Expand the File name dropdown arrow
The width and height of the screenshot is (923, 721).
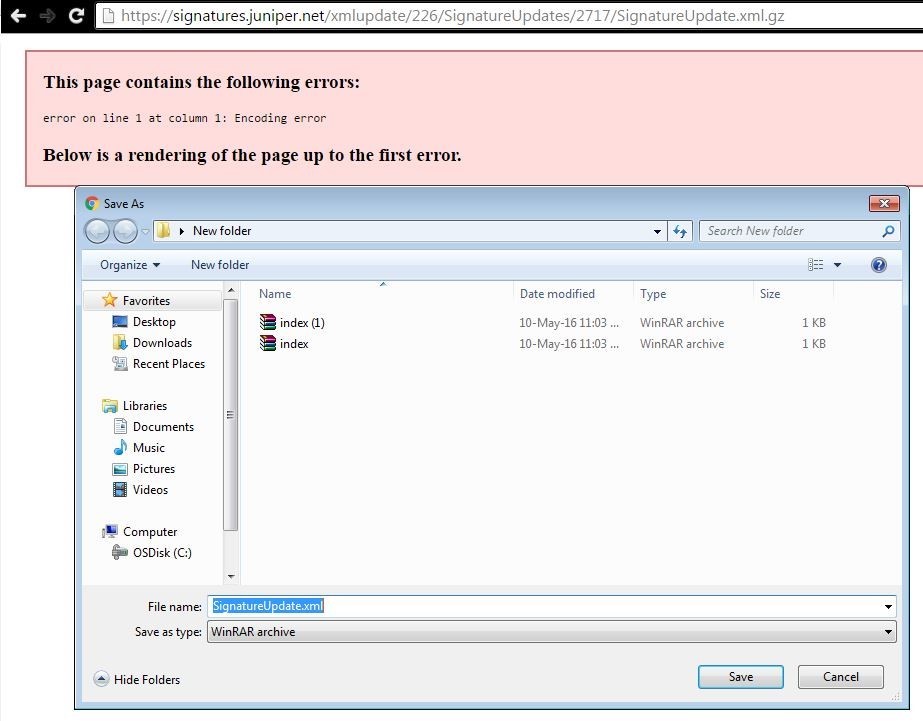coord(888,607)
